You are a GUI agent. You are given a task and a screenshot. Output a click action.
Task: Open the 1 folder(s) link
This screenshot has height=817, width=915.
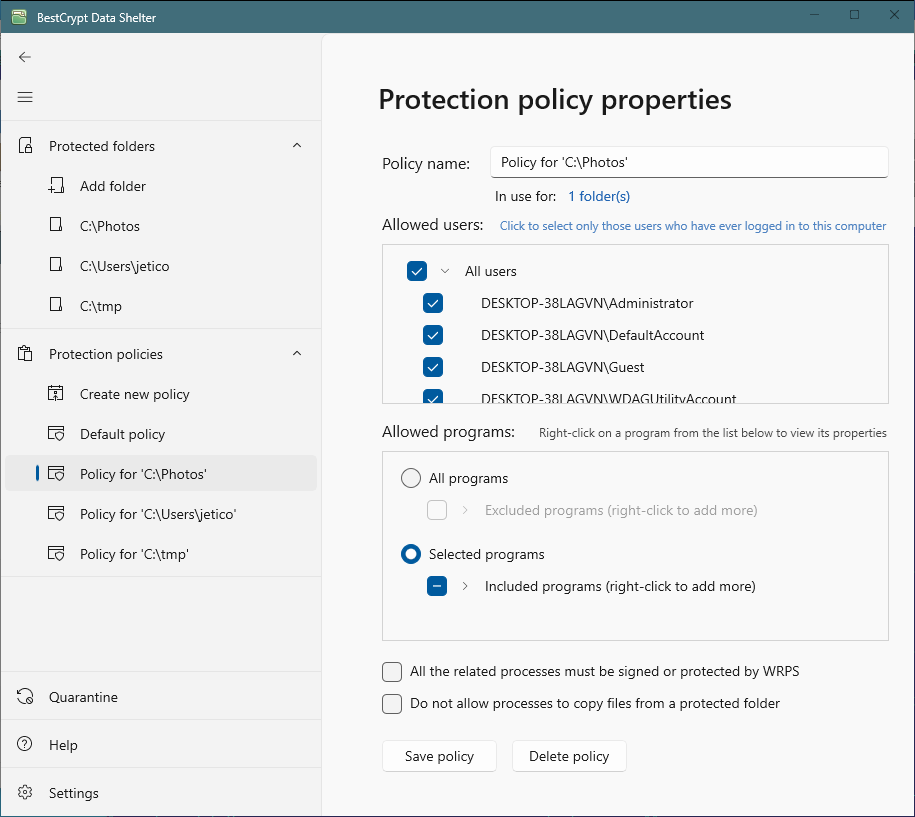(x=599, y=196)
